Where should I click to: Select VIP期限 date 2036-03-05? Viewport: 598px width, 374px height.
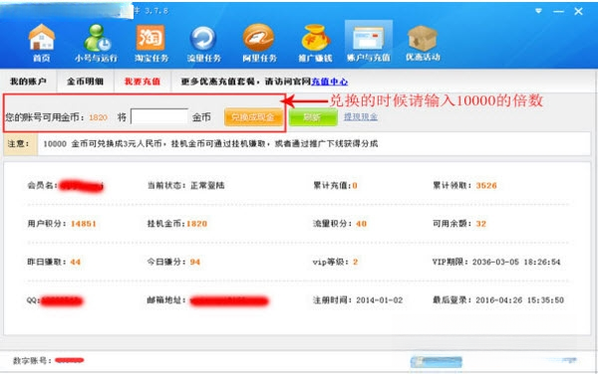coord(495,262)
